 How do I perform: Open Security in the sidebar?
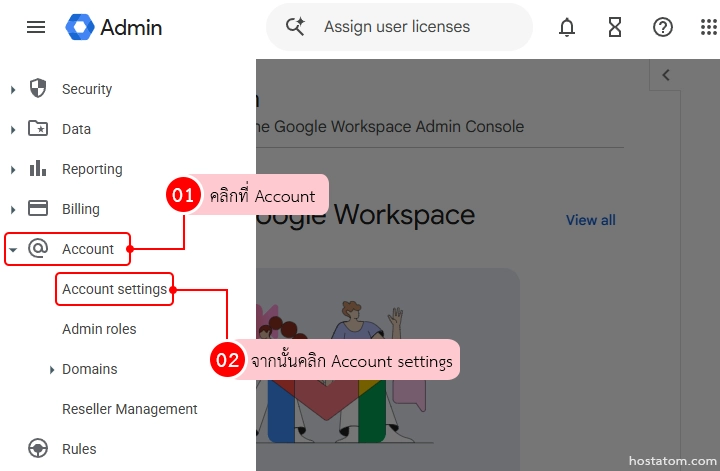pyautogui.click(x=87, y=89)
